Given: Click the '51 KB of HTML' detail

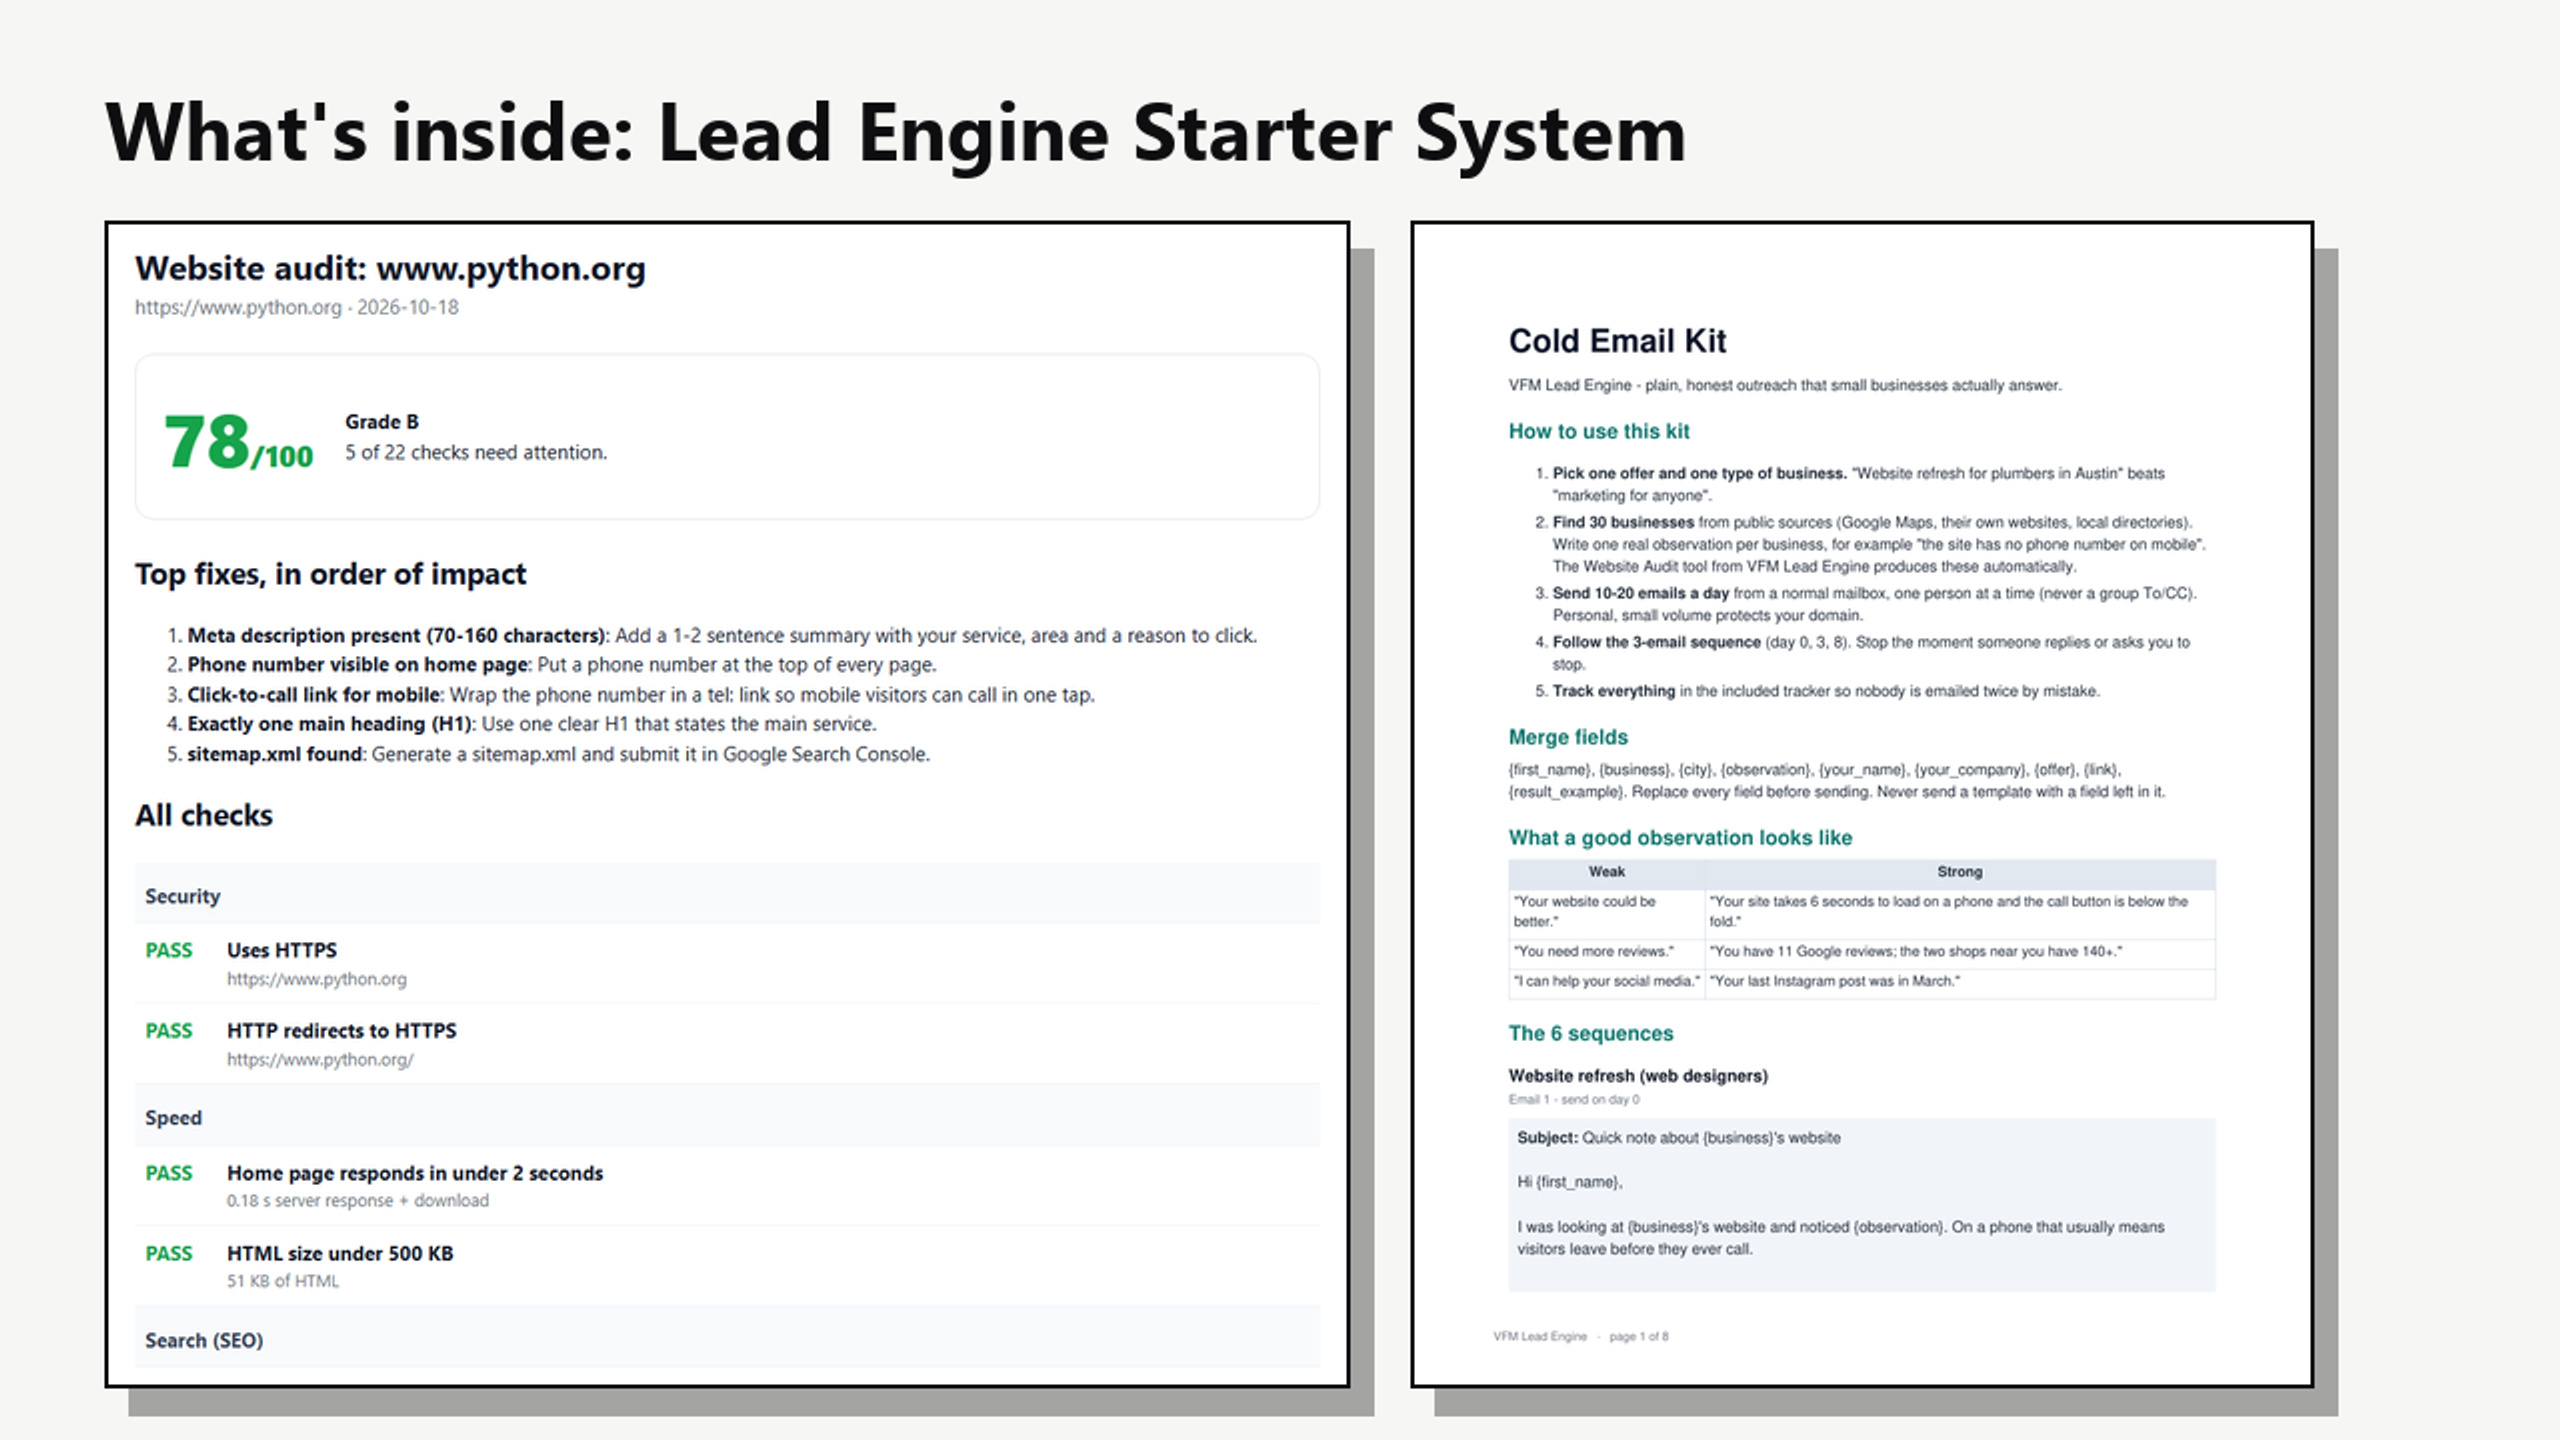Looking at the screenshot, I should point(283,1281).
